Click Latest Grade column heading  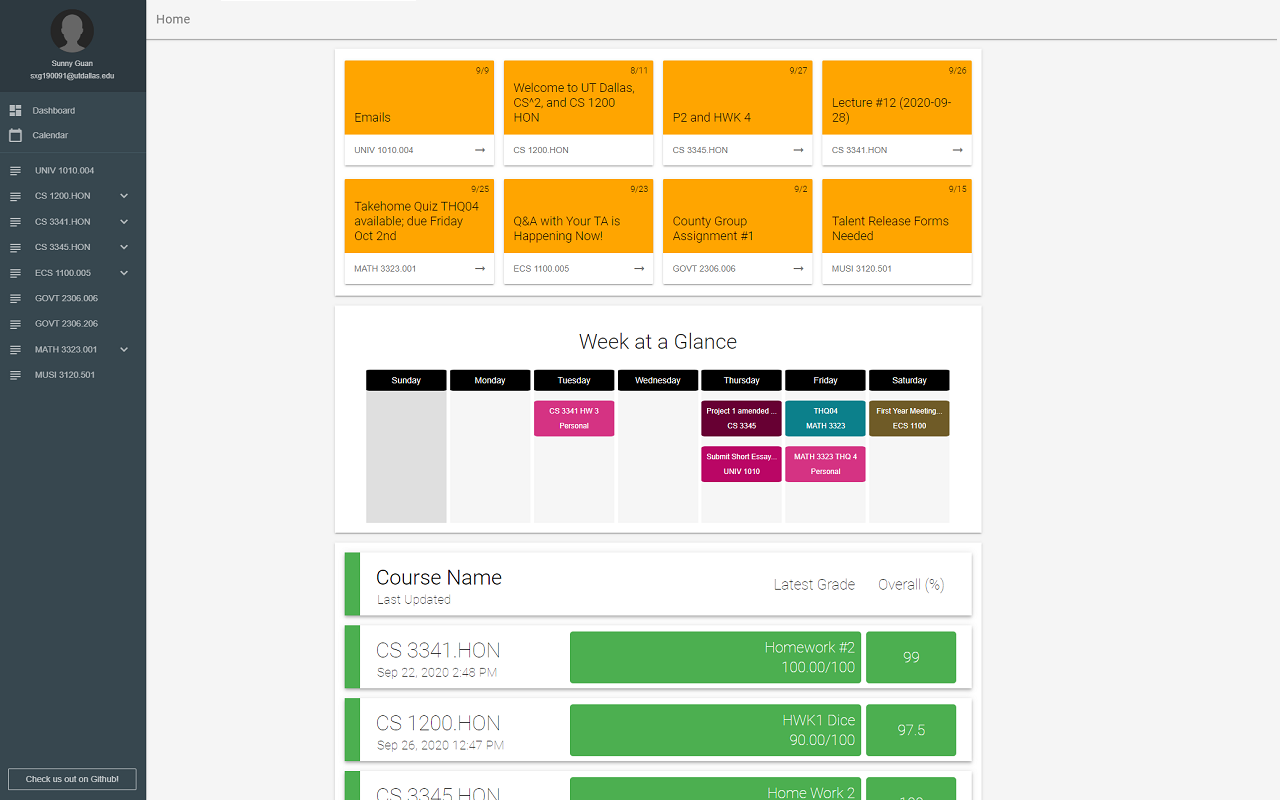click(x=814, y=585)
